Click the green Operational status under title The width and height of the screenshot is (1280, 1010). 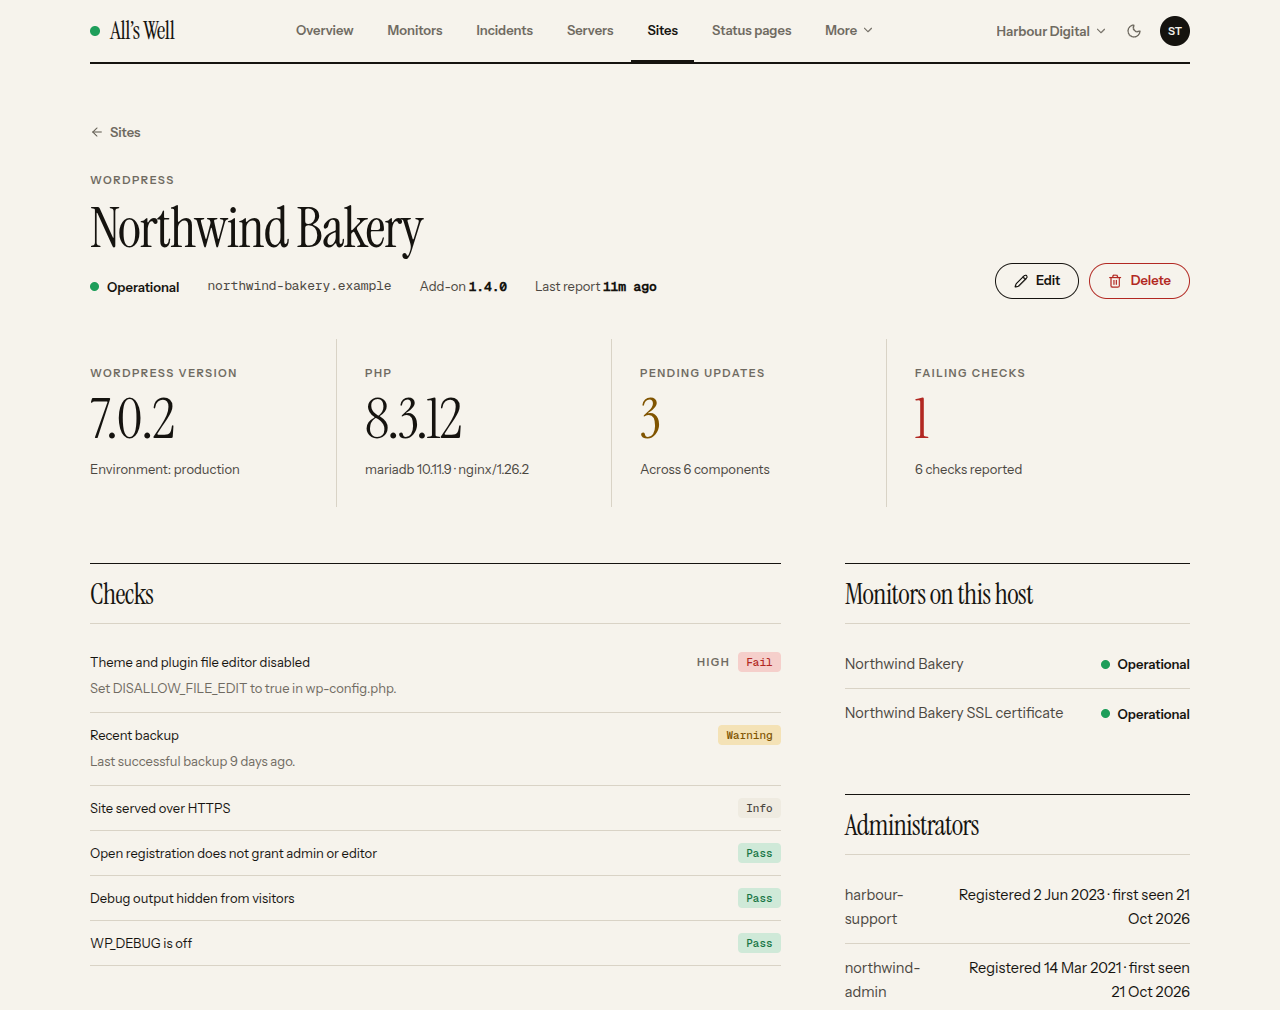(135, 287)
